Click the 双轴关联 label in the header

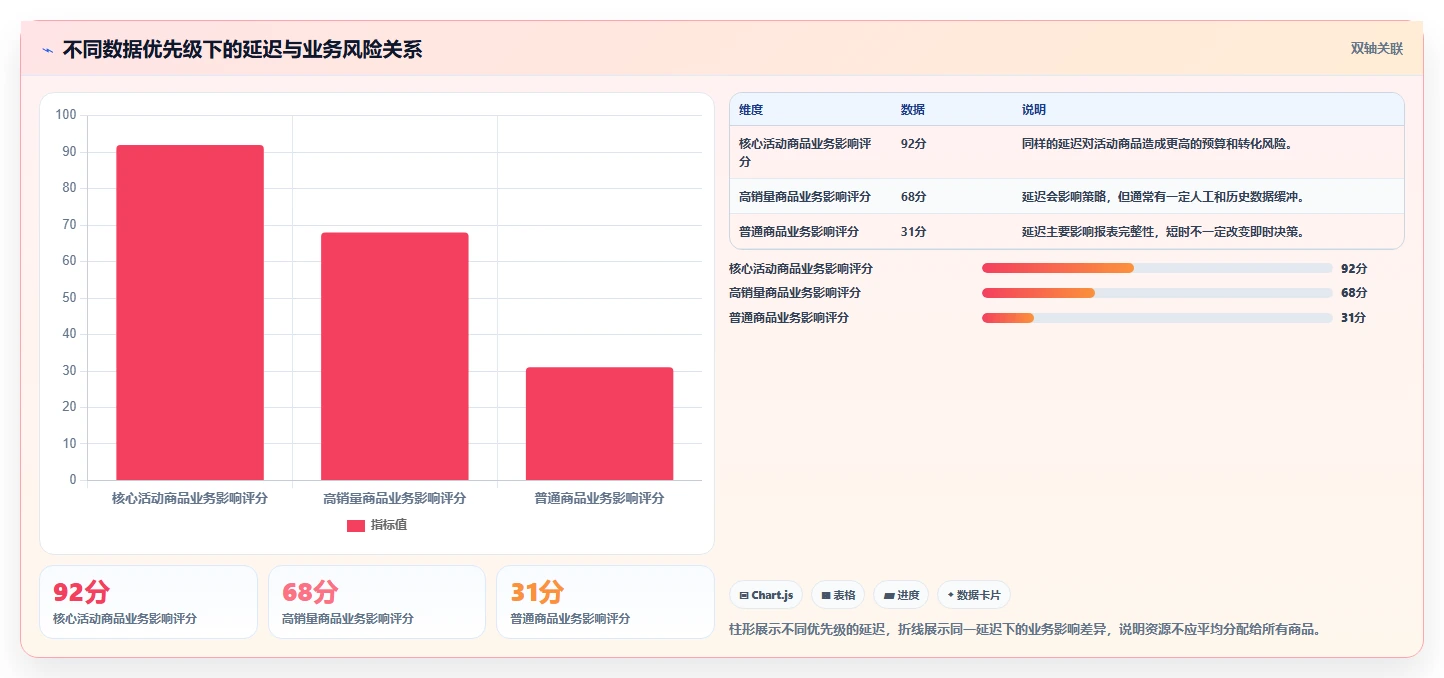coord(1377,48)
